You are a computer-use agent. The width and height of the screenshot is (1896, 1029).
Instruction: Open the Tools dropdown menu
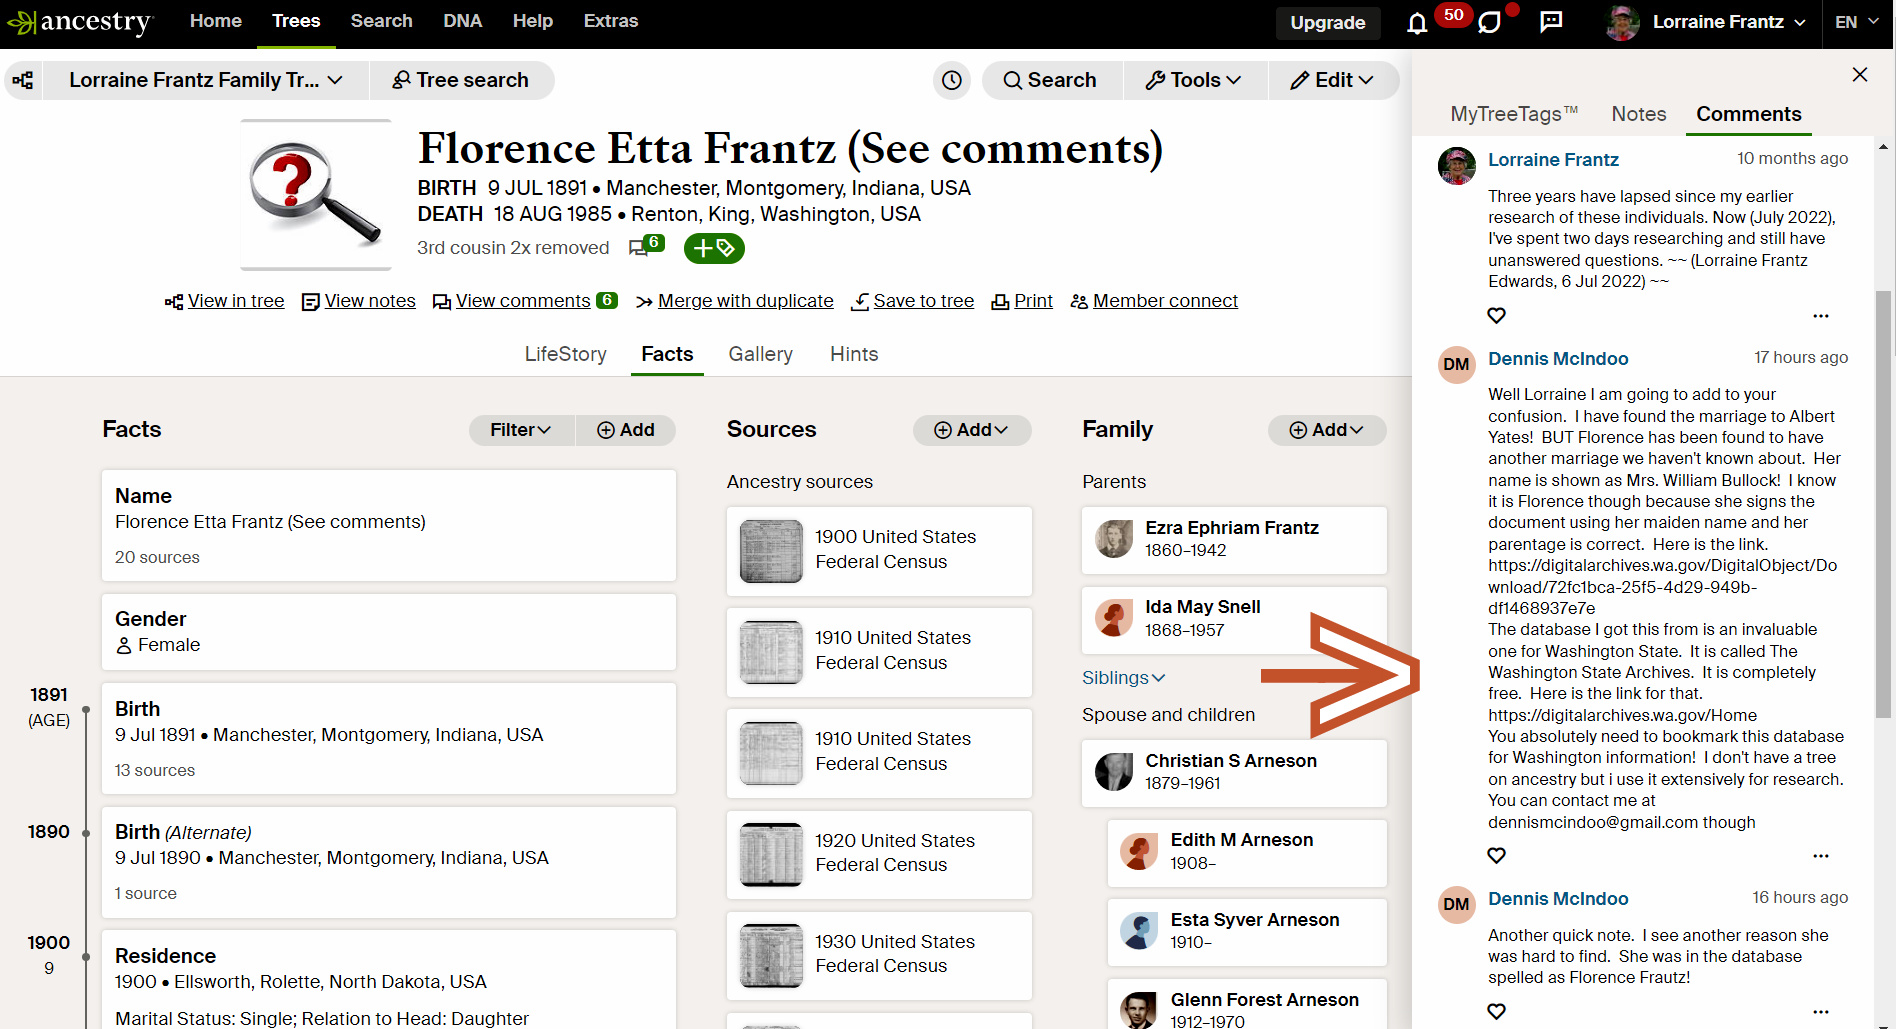pos(1194,80)
